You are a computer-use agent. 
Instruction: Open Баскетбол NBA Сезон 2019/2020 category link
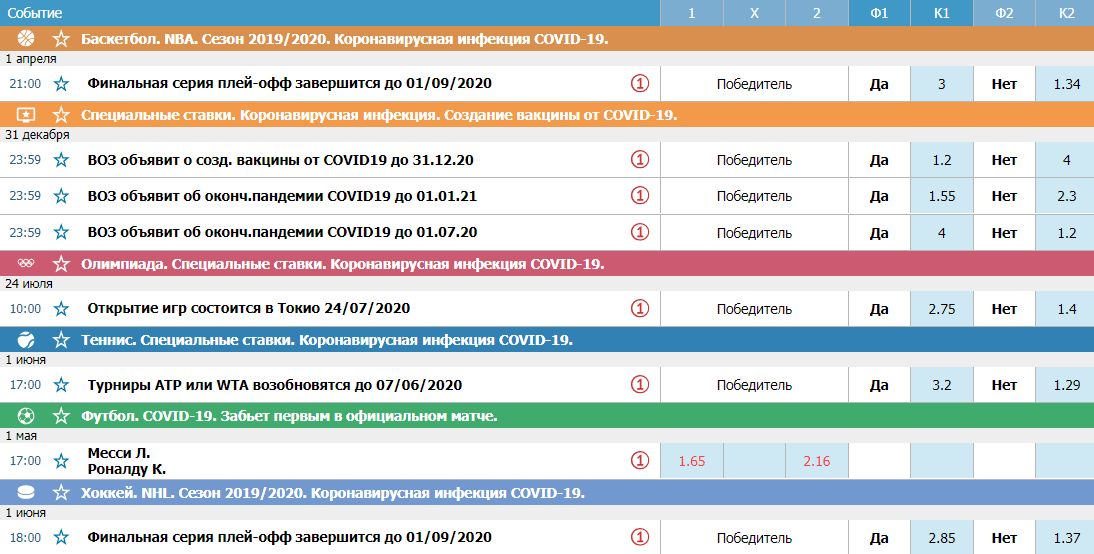[x=345, y=39]
